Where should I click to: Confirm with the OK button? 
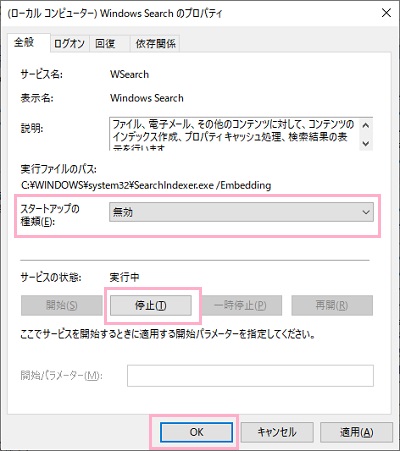click(196, 432)
